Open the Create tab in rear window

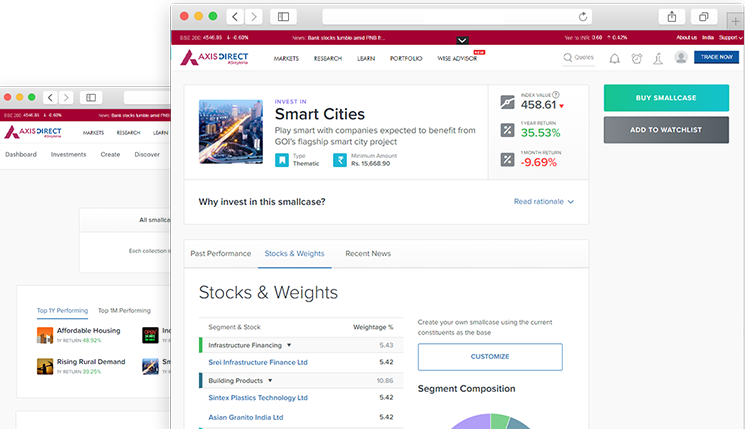pos(110,154)
